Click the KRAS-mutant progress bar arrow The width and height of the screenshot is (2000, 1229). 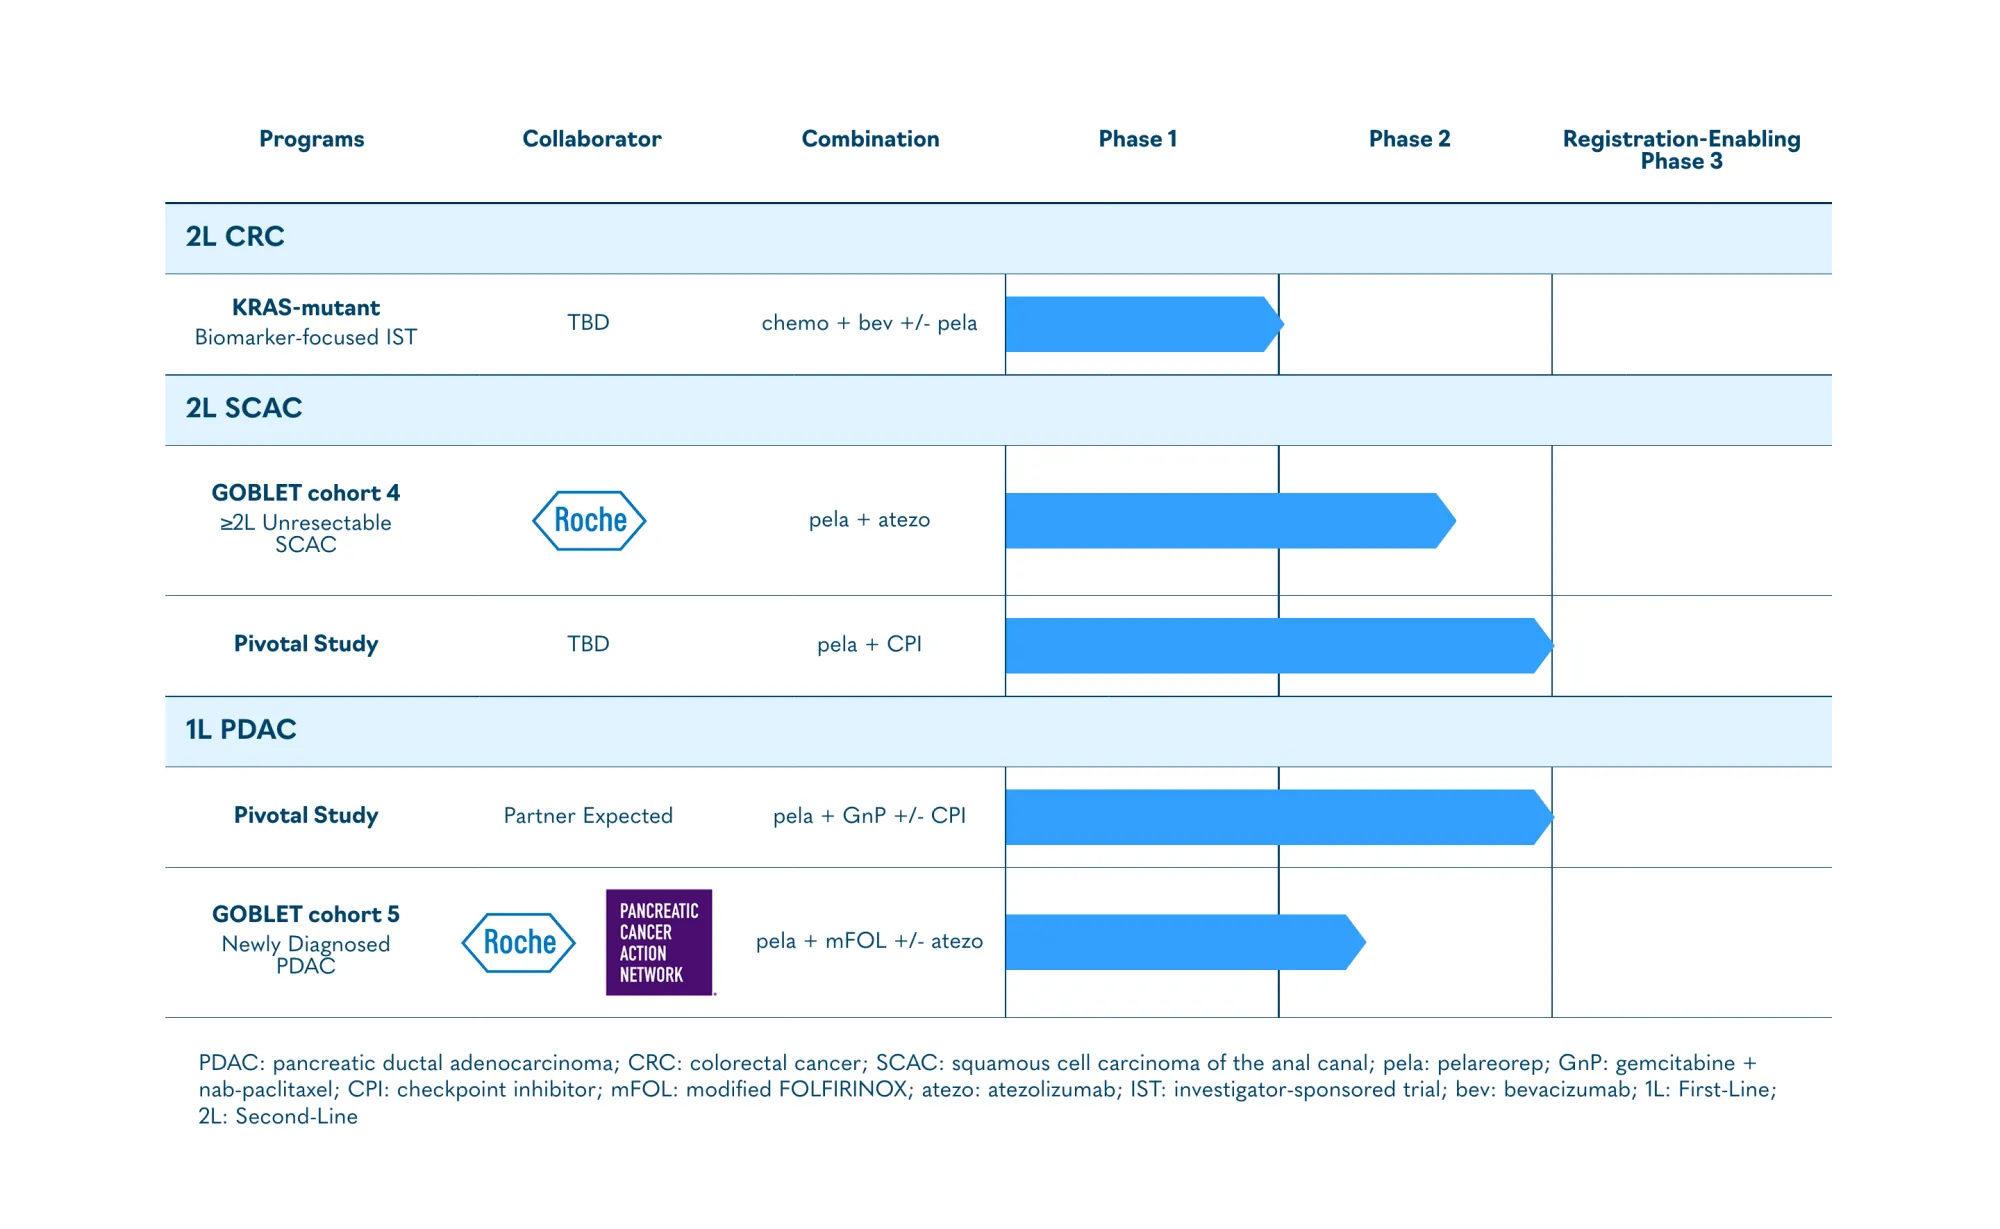click(1142, 324)
